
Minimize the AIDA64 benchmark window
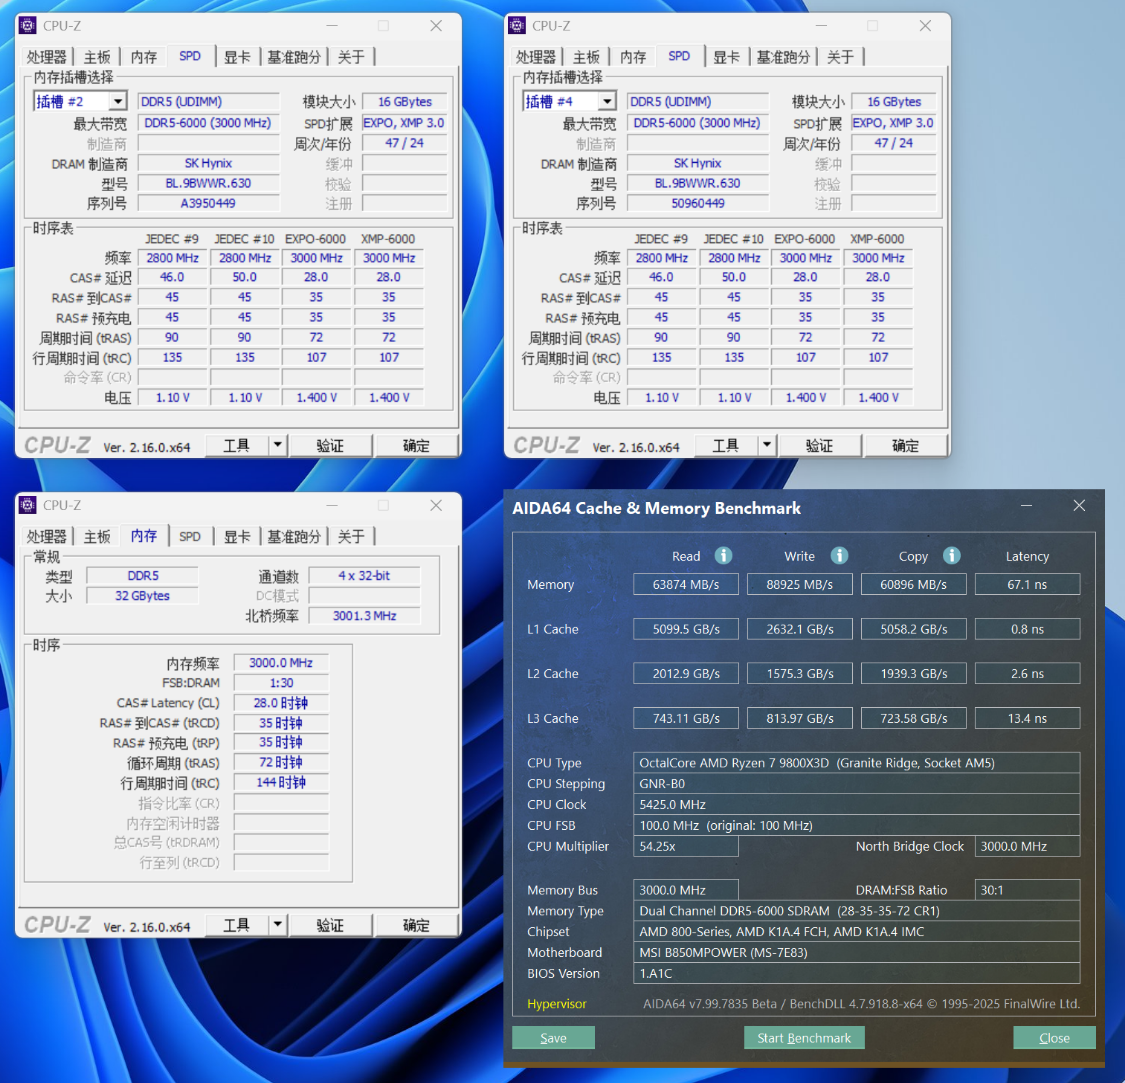(1026, 506)
